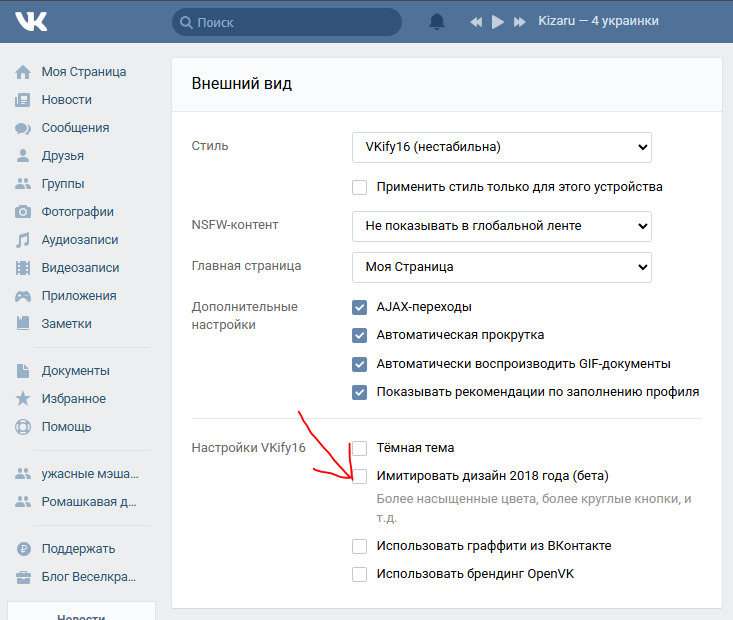The image size is (733, 620).
Task: Open Приложения in the left menu
Action: click(x=79, y=296)
